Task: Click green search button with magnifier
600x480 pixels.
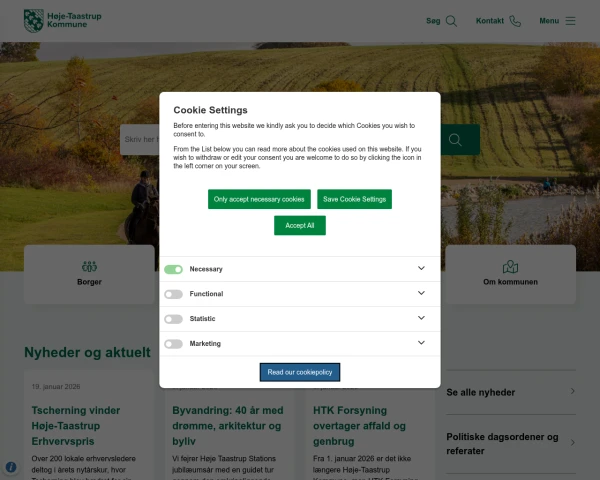Action: click(460, 140)
